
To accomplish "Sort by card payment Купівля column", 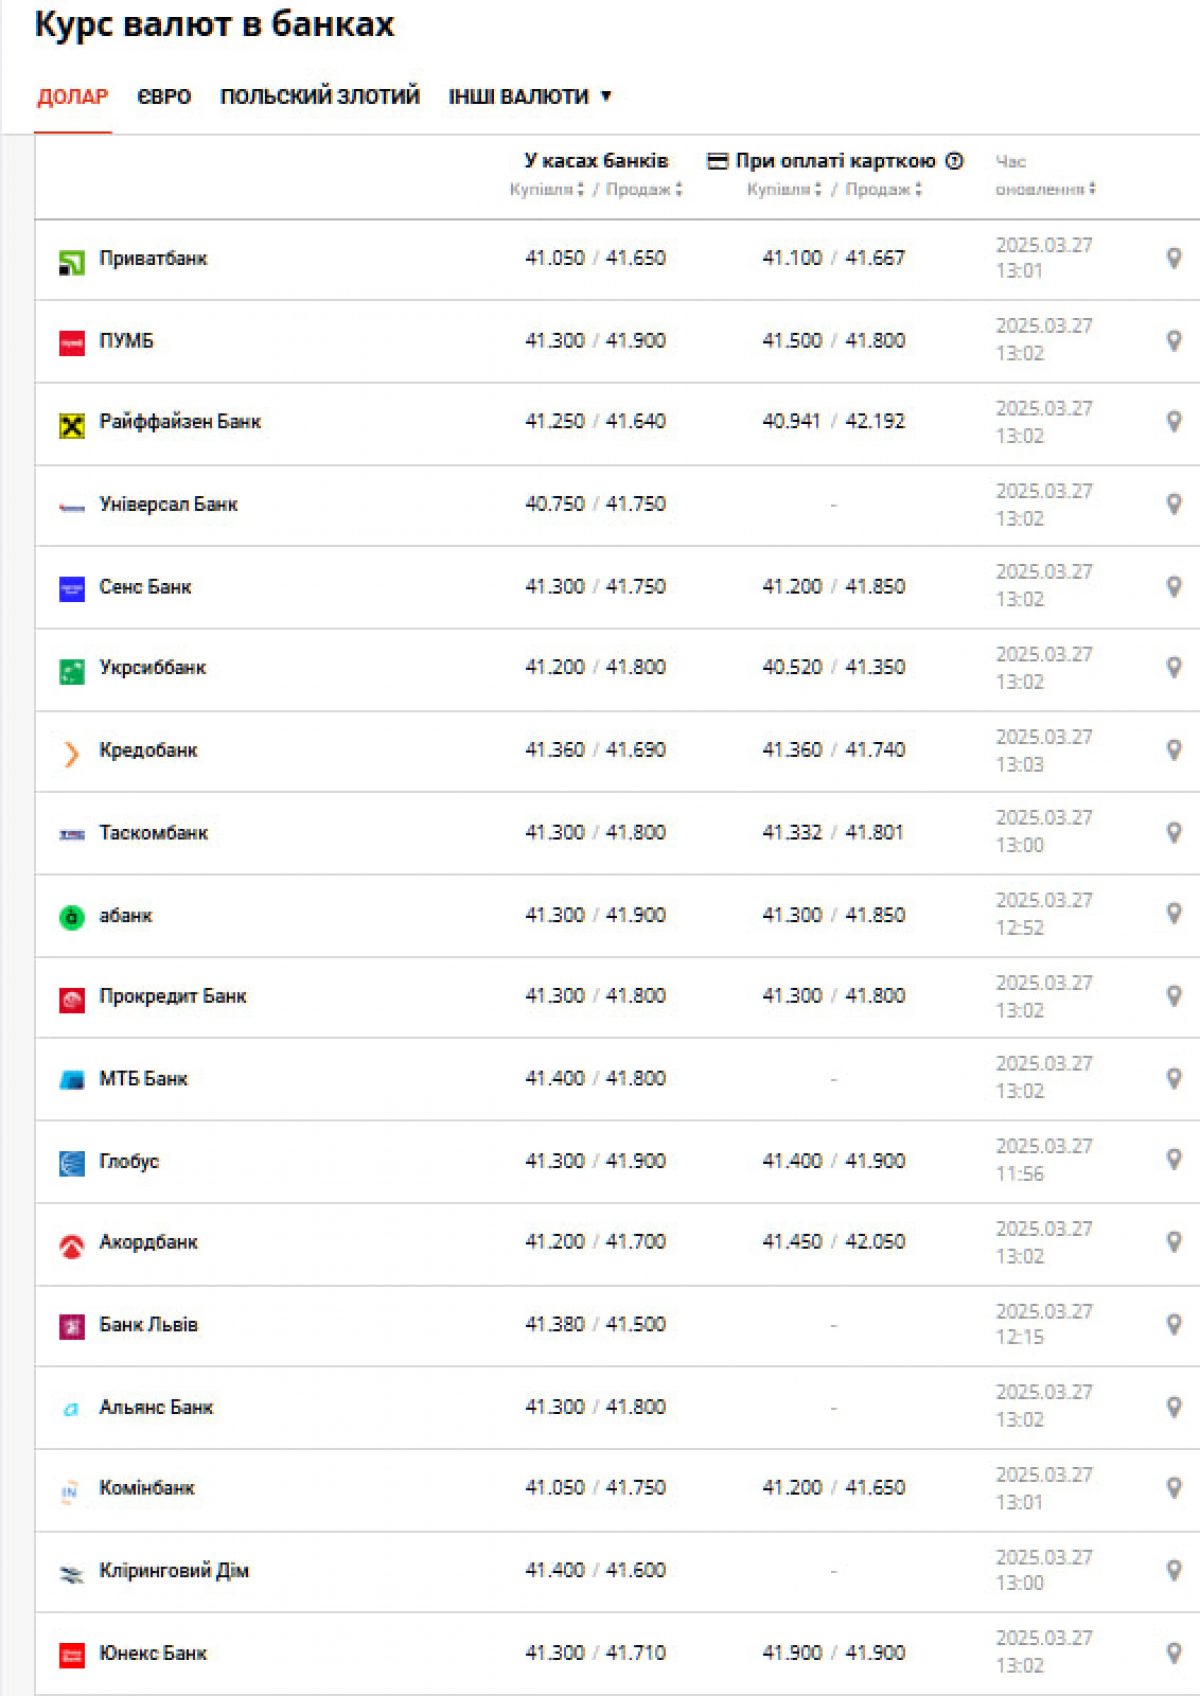I will (784, 189).
